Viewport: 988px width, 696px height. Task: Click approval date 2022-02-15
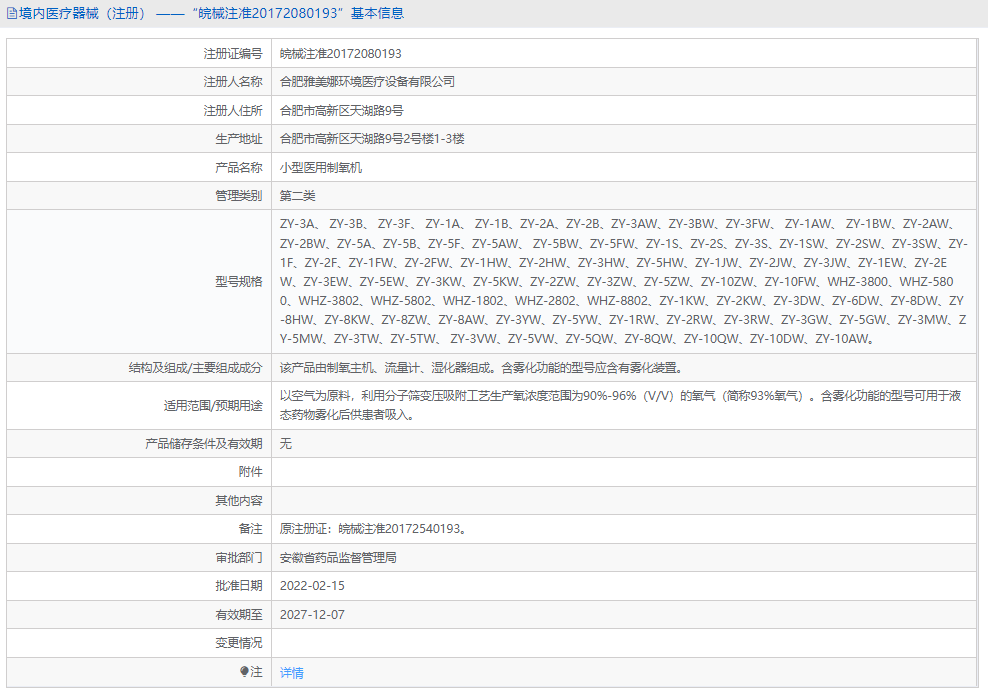312,586
